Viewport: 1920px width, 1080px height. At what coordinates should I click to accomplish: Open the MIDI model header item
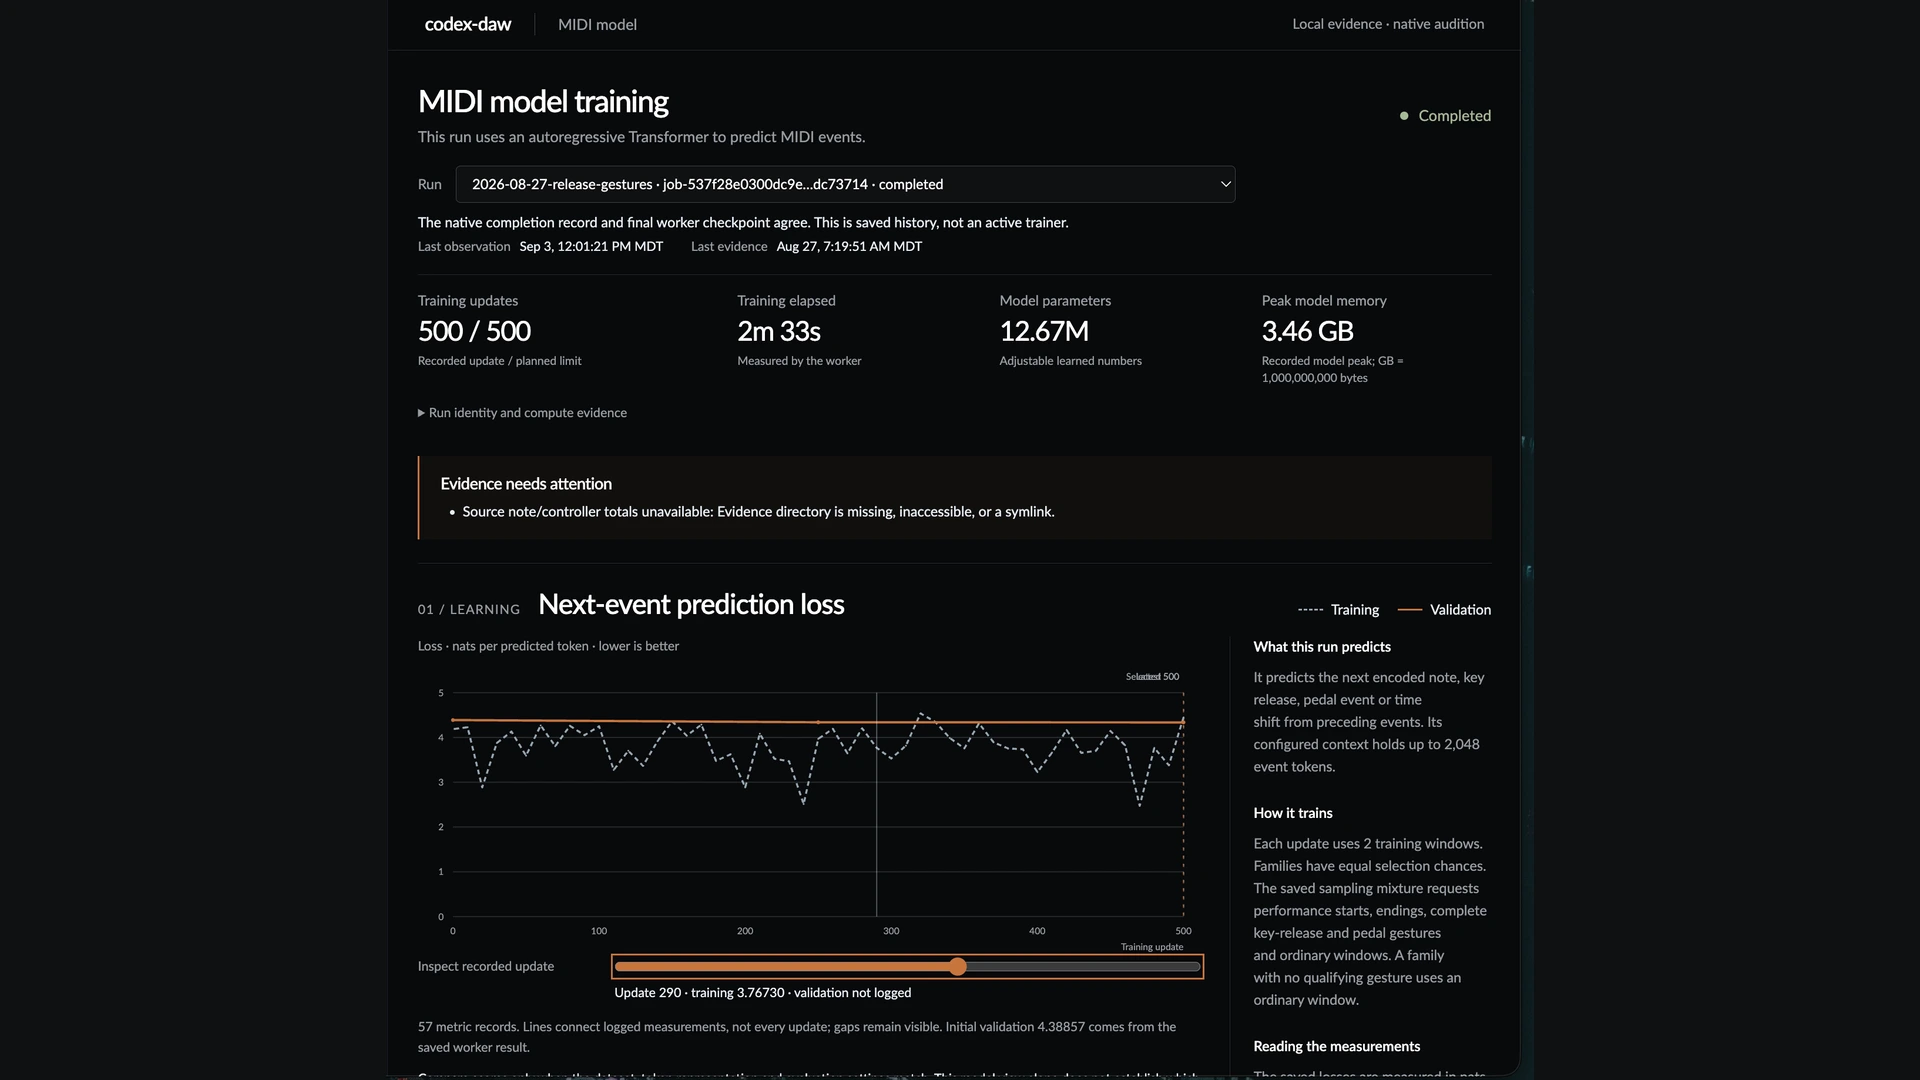click(x=597, y=24)
